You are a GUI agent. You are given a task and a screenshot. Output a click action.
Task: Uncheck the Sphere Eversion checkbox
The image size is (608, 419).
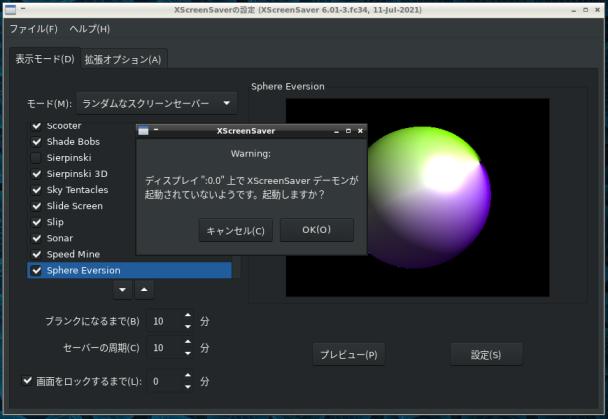[x=36, y=270]
